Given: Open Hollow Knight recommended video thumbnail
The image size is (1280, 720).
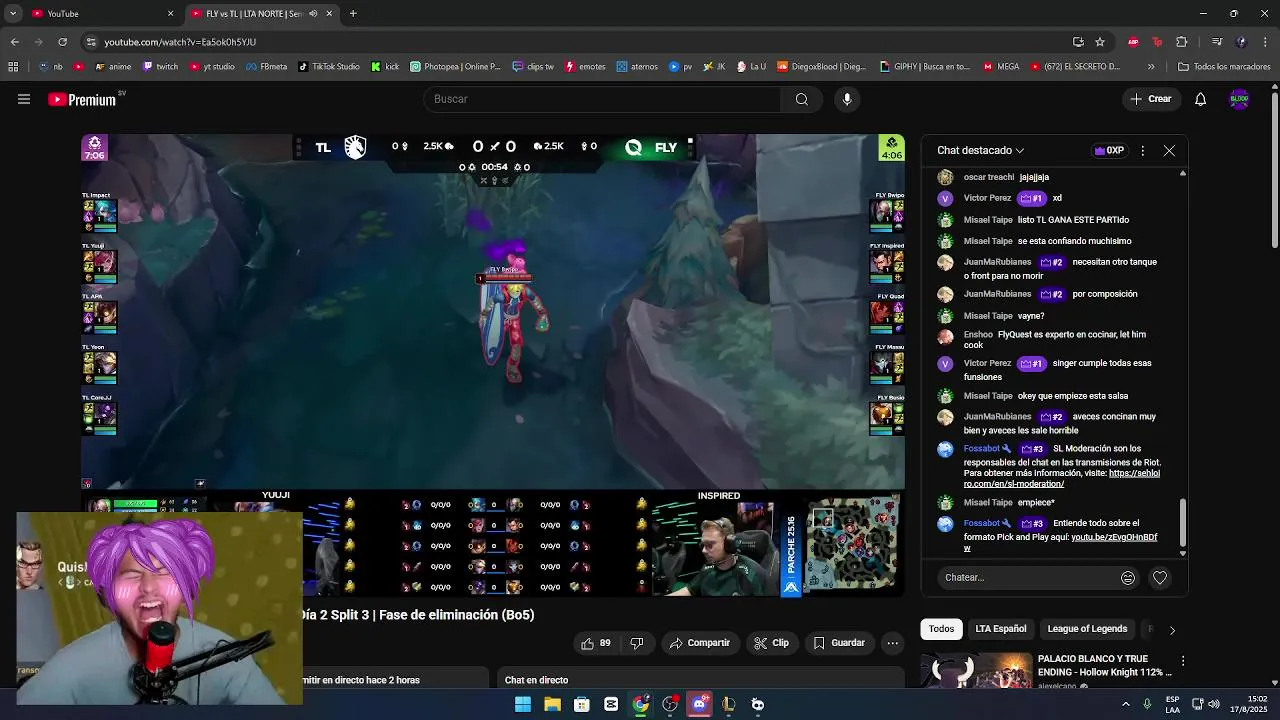Looking at the screenshot, I should 977,670.
